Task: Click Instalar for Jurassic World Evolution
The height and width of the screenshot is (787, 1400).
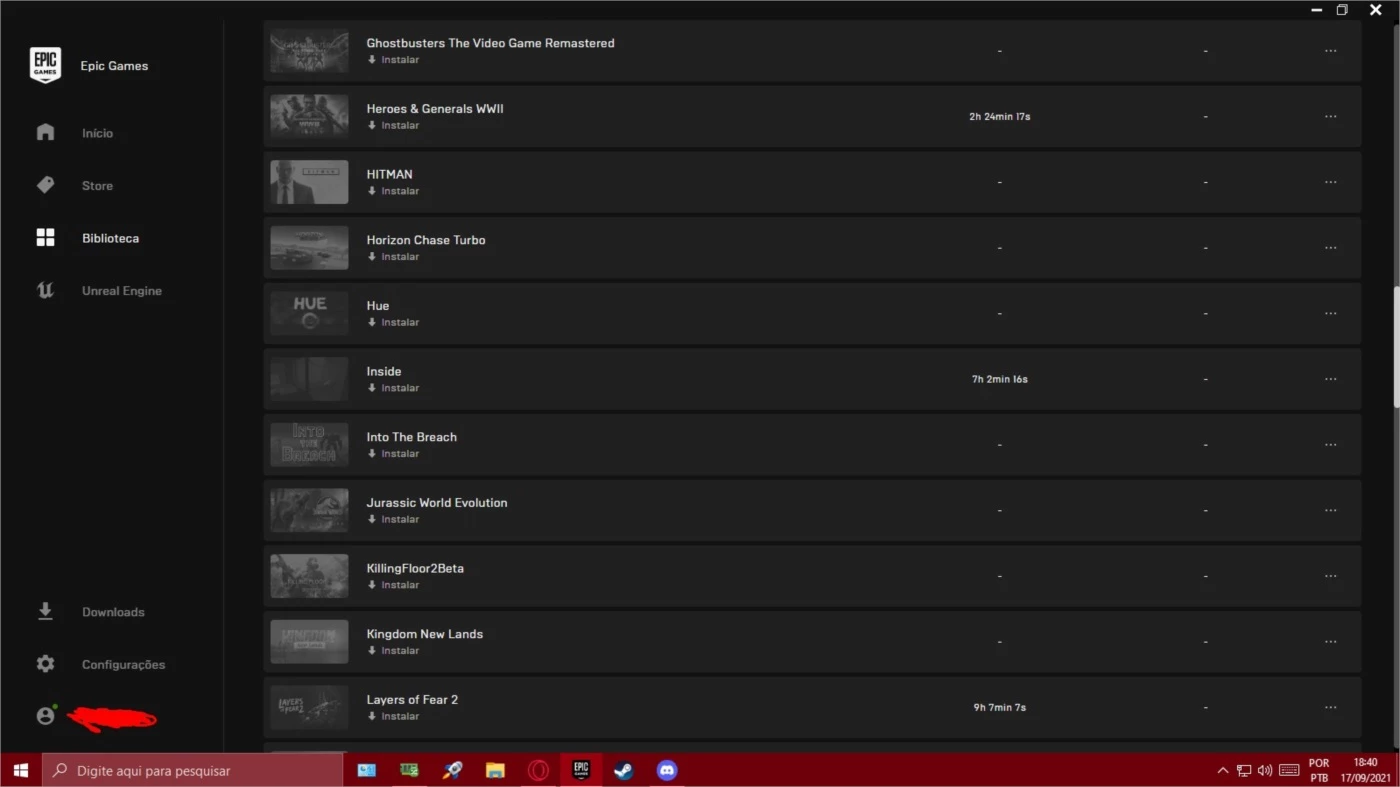Action: click(x=393, y=520)
